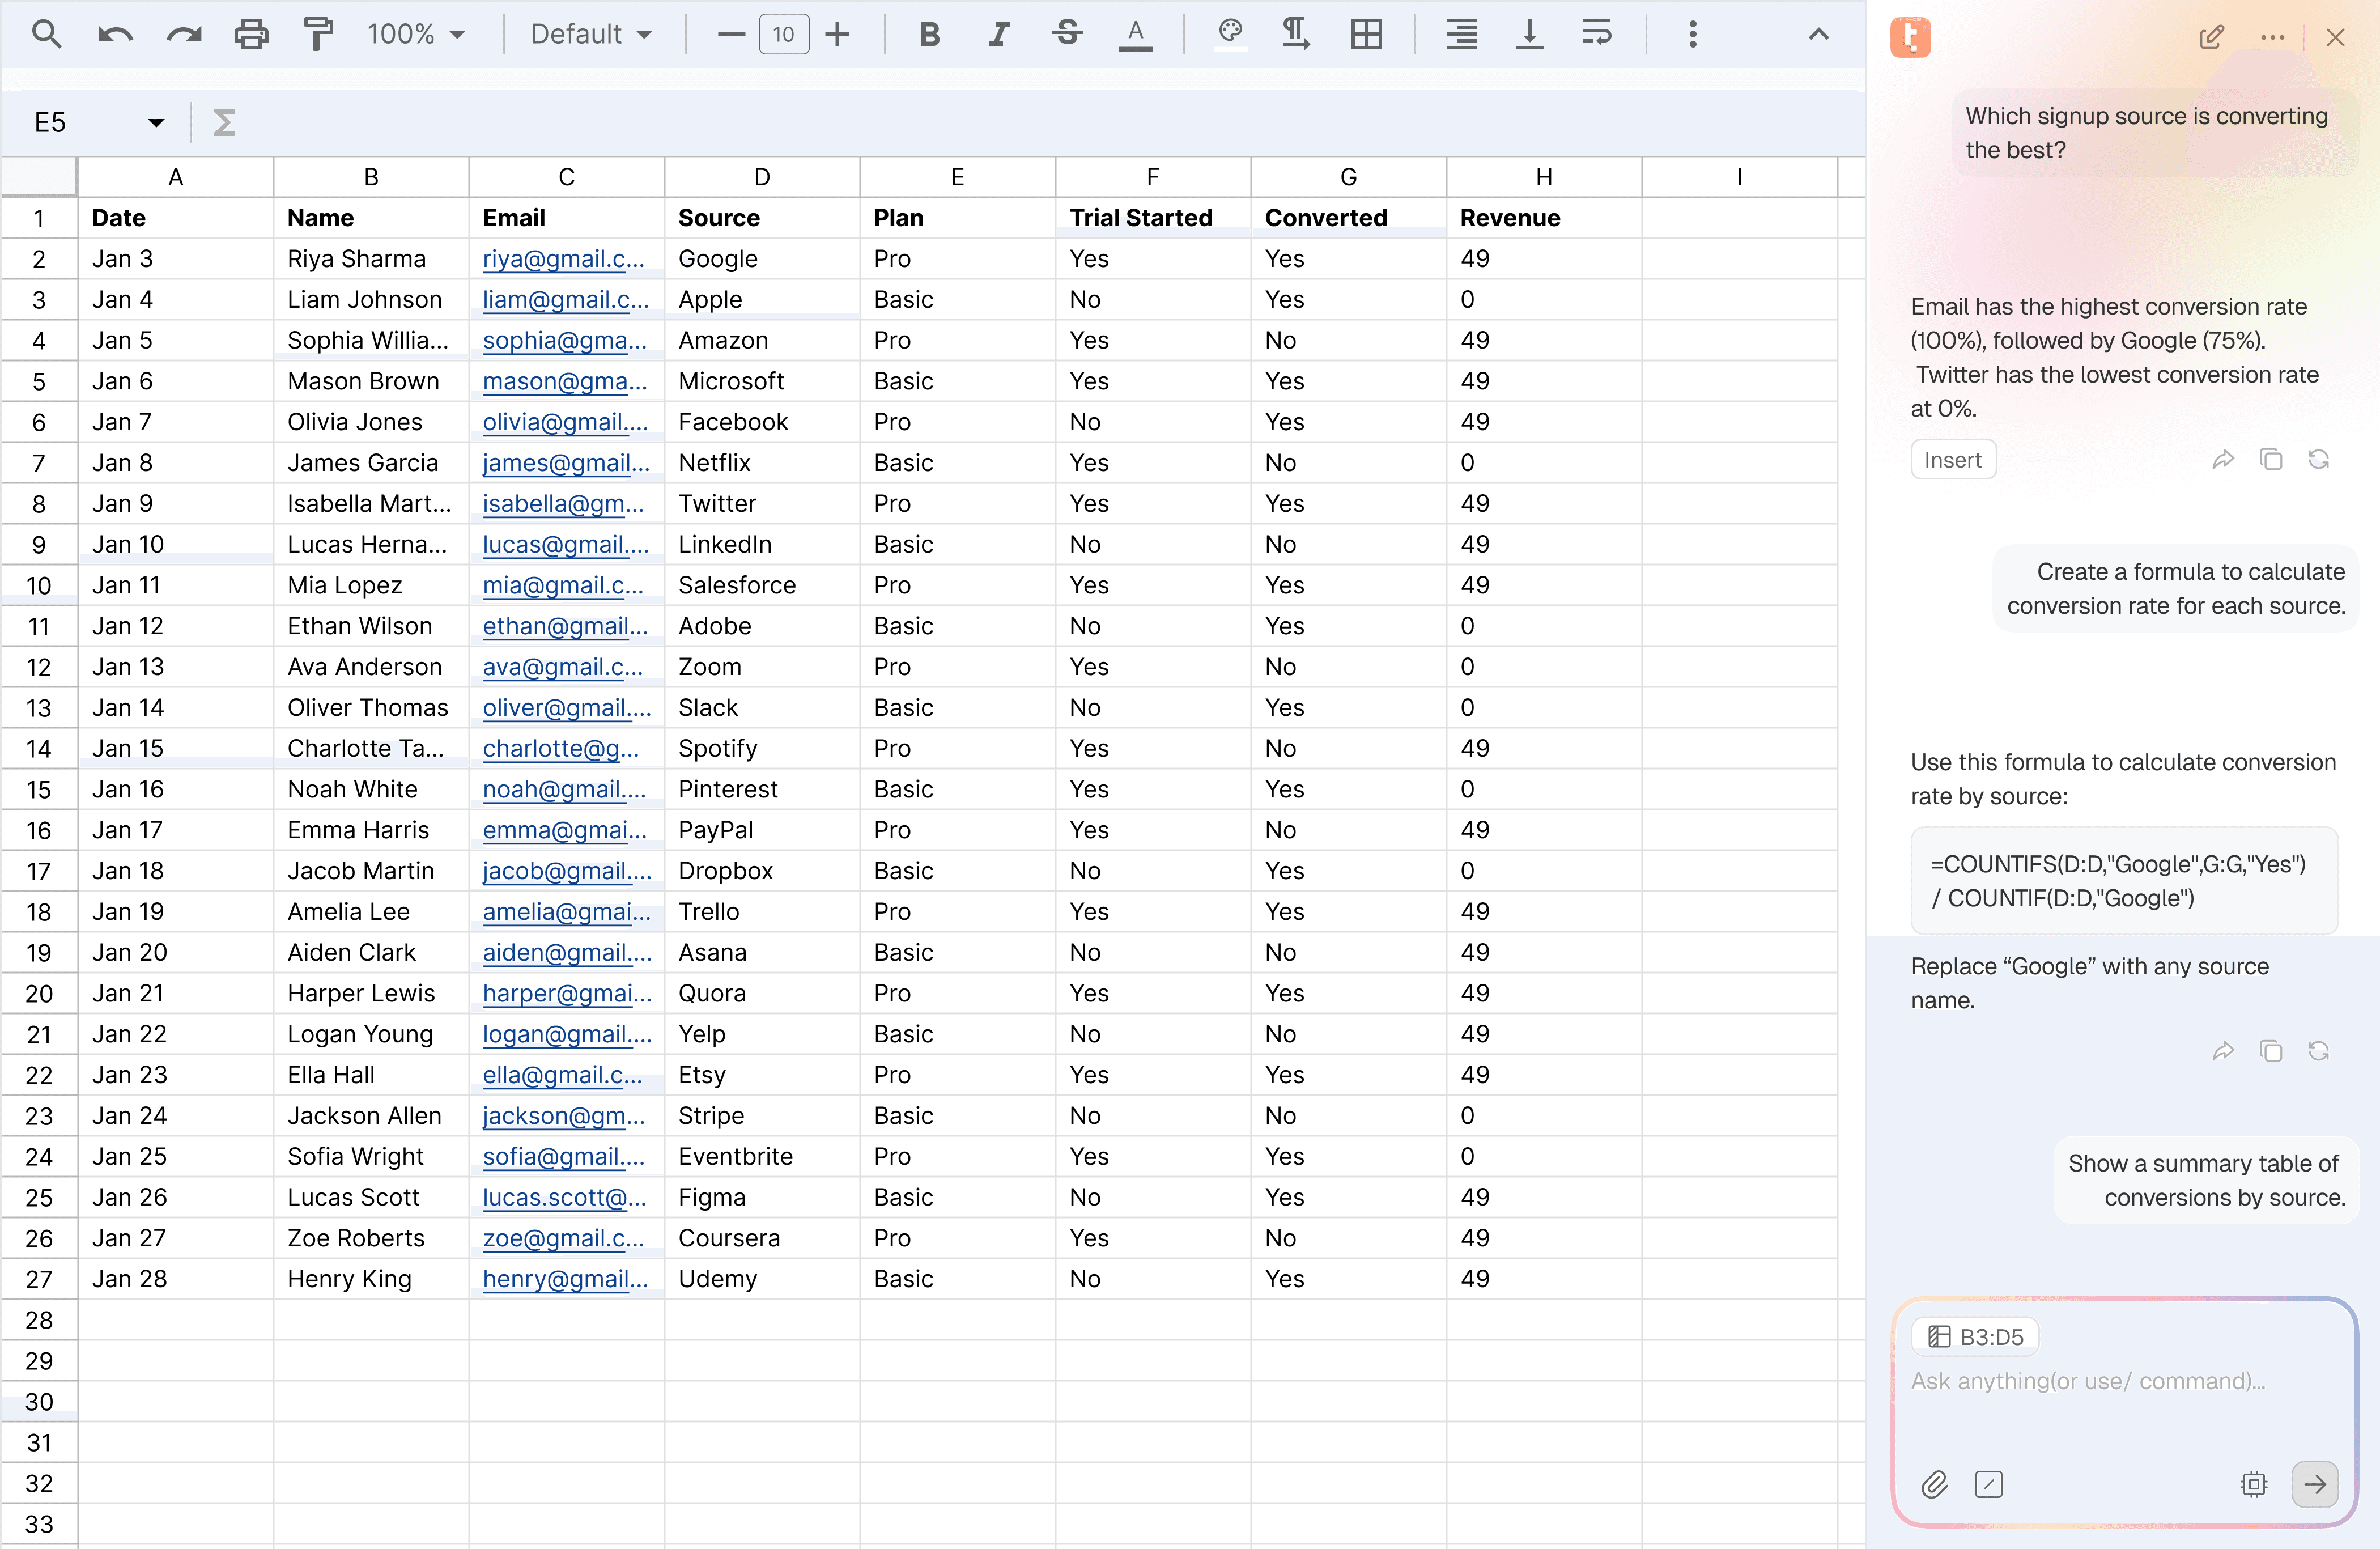Open the chat panel ellipsis menu

(x=2272, y=37)
